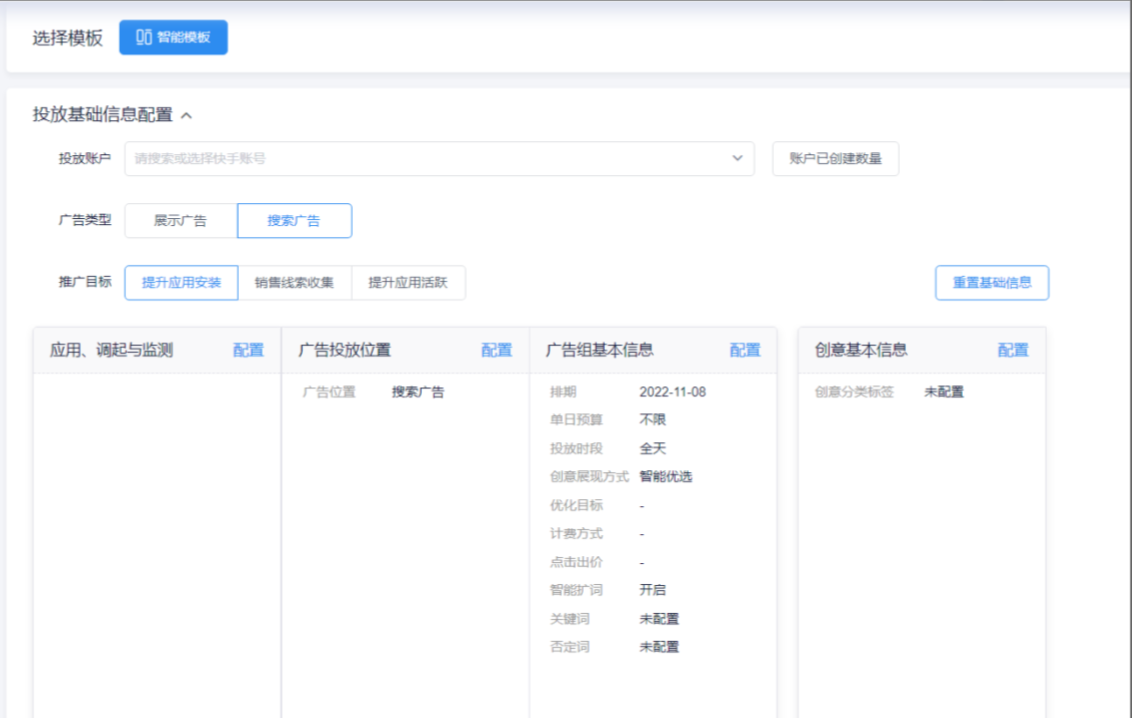Select the 搜索广告 ad type tab

coord(295,220)
